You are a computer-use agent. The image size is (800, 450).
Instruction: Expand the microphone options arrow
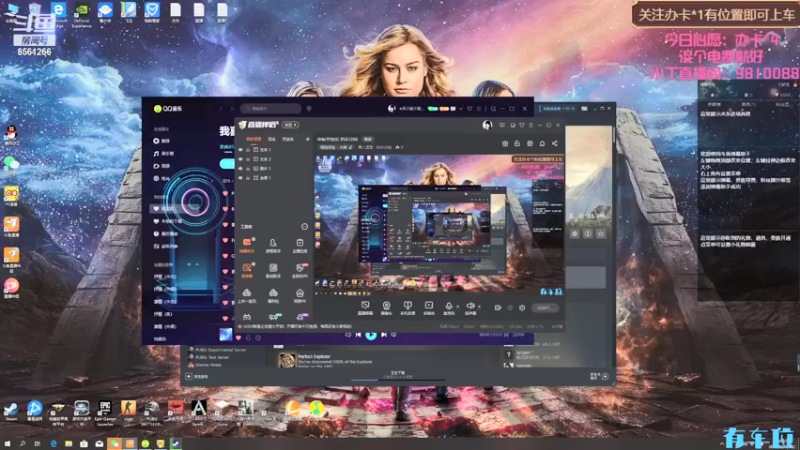[x=458, y=307]
